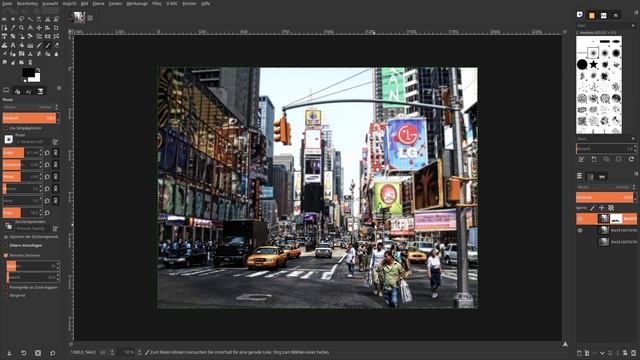Expand Optionen der Zeichendynamik

6,237
